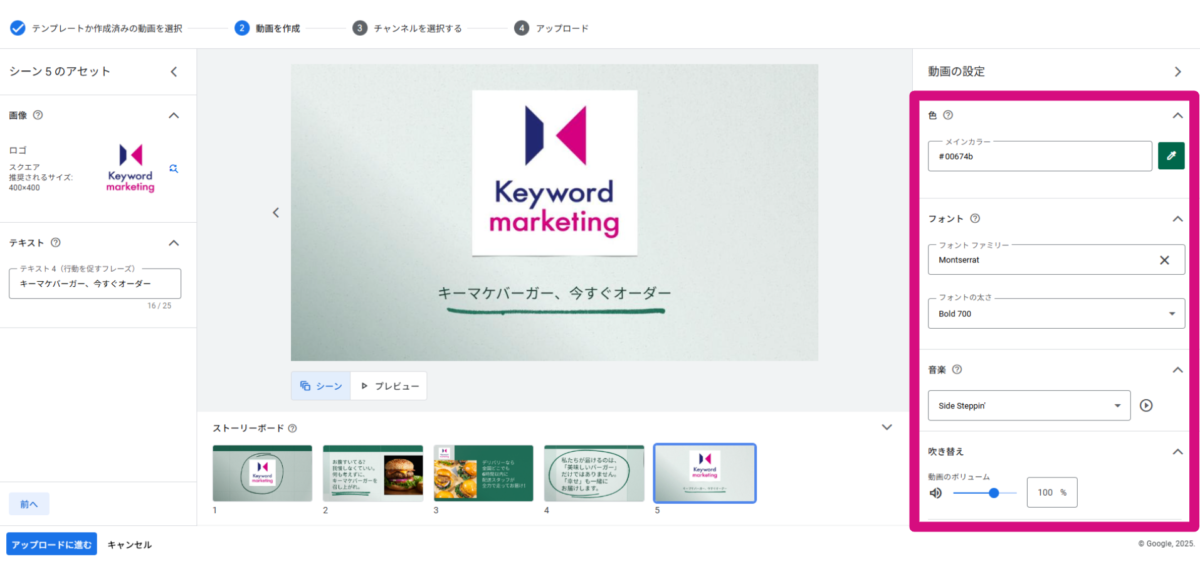The height and width of the screenshot is (566, 1200).
Task: Collapse the 色 settings section
Action: [x=1177, y=115]
